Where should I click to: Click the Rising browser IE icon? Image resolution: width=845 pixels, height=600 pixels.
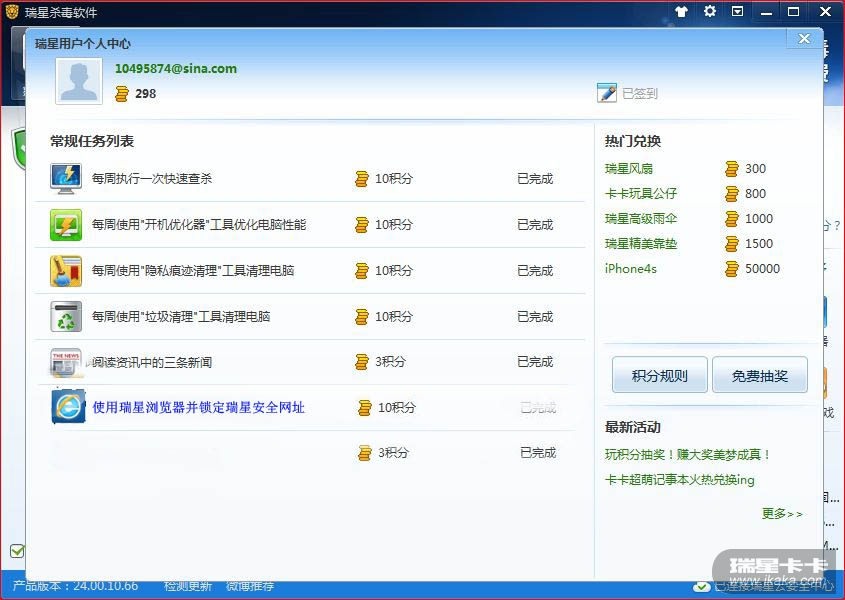point(68,406)
